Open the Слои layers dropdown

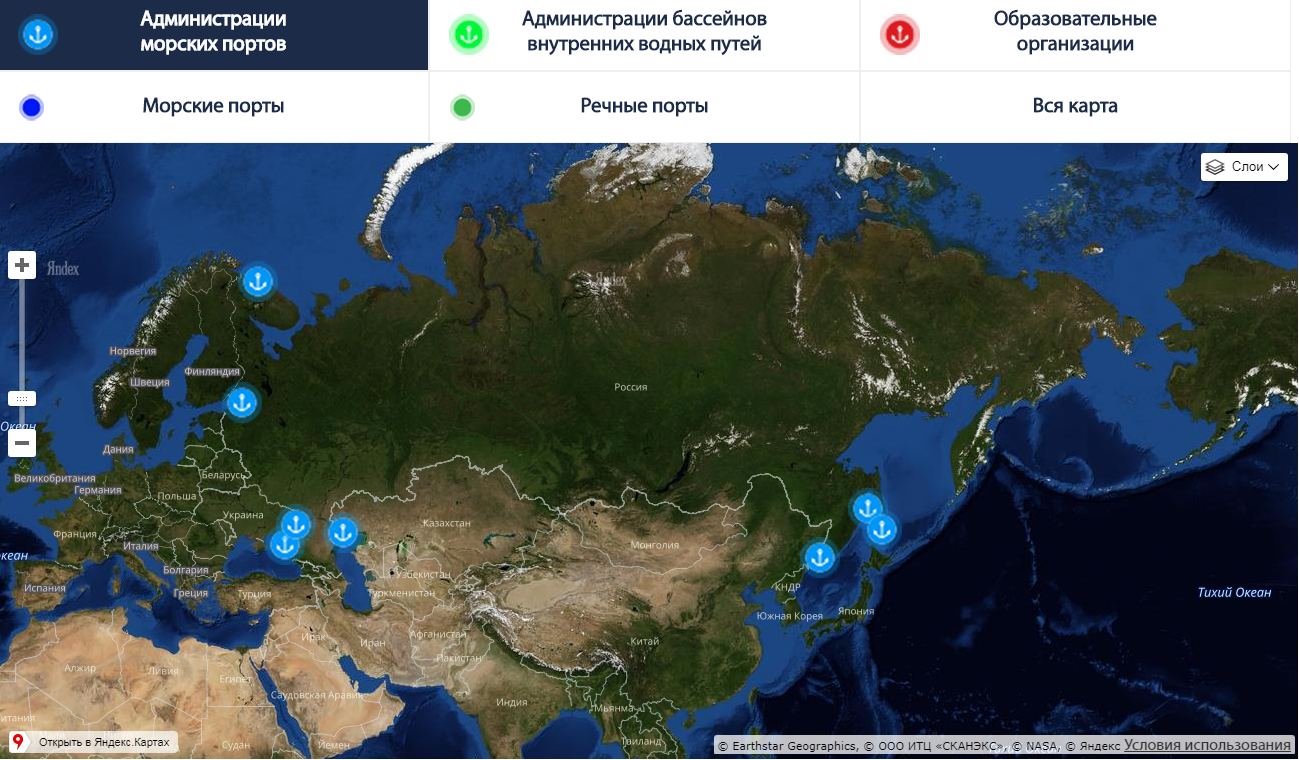pyautogui.click(x=1244, y=167)
